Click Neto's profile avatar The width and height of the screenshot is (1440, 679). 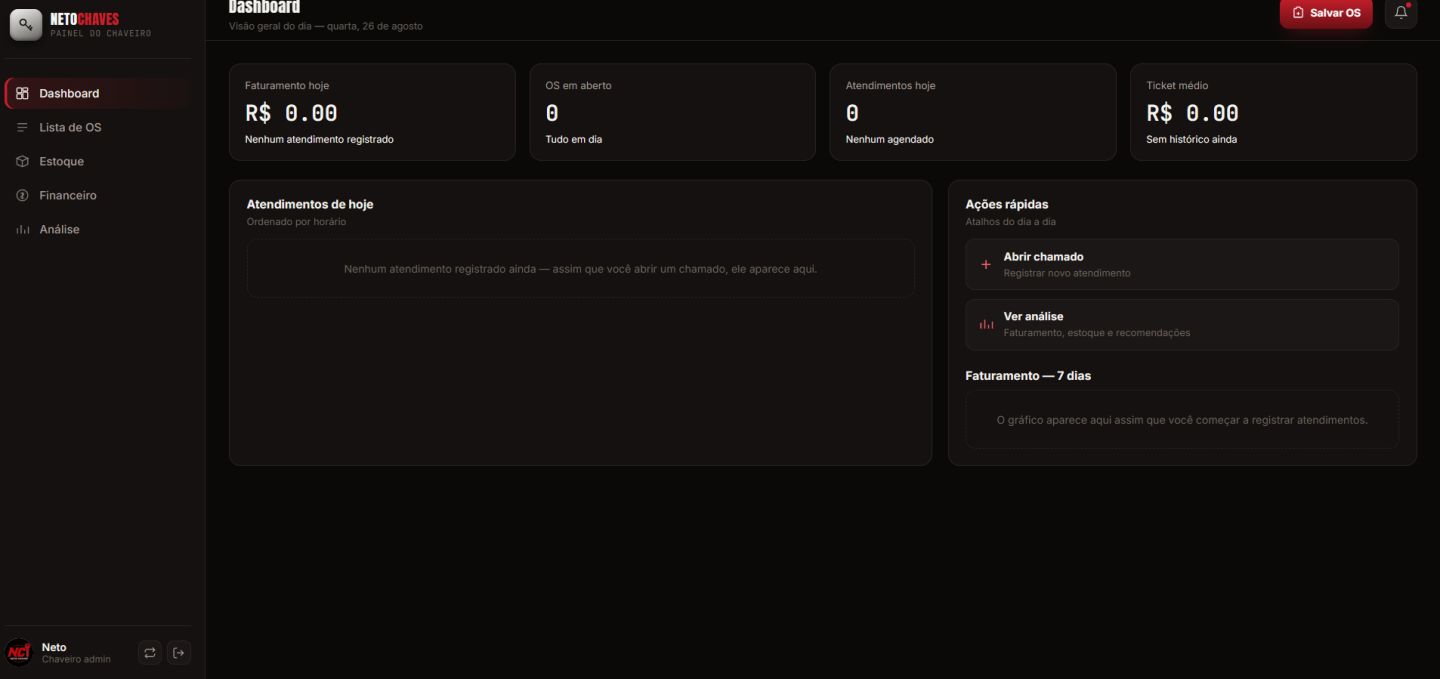[x=19, y=653]
